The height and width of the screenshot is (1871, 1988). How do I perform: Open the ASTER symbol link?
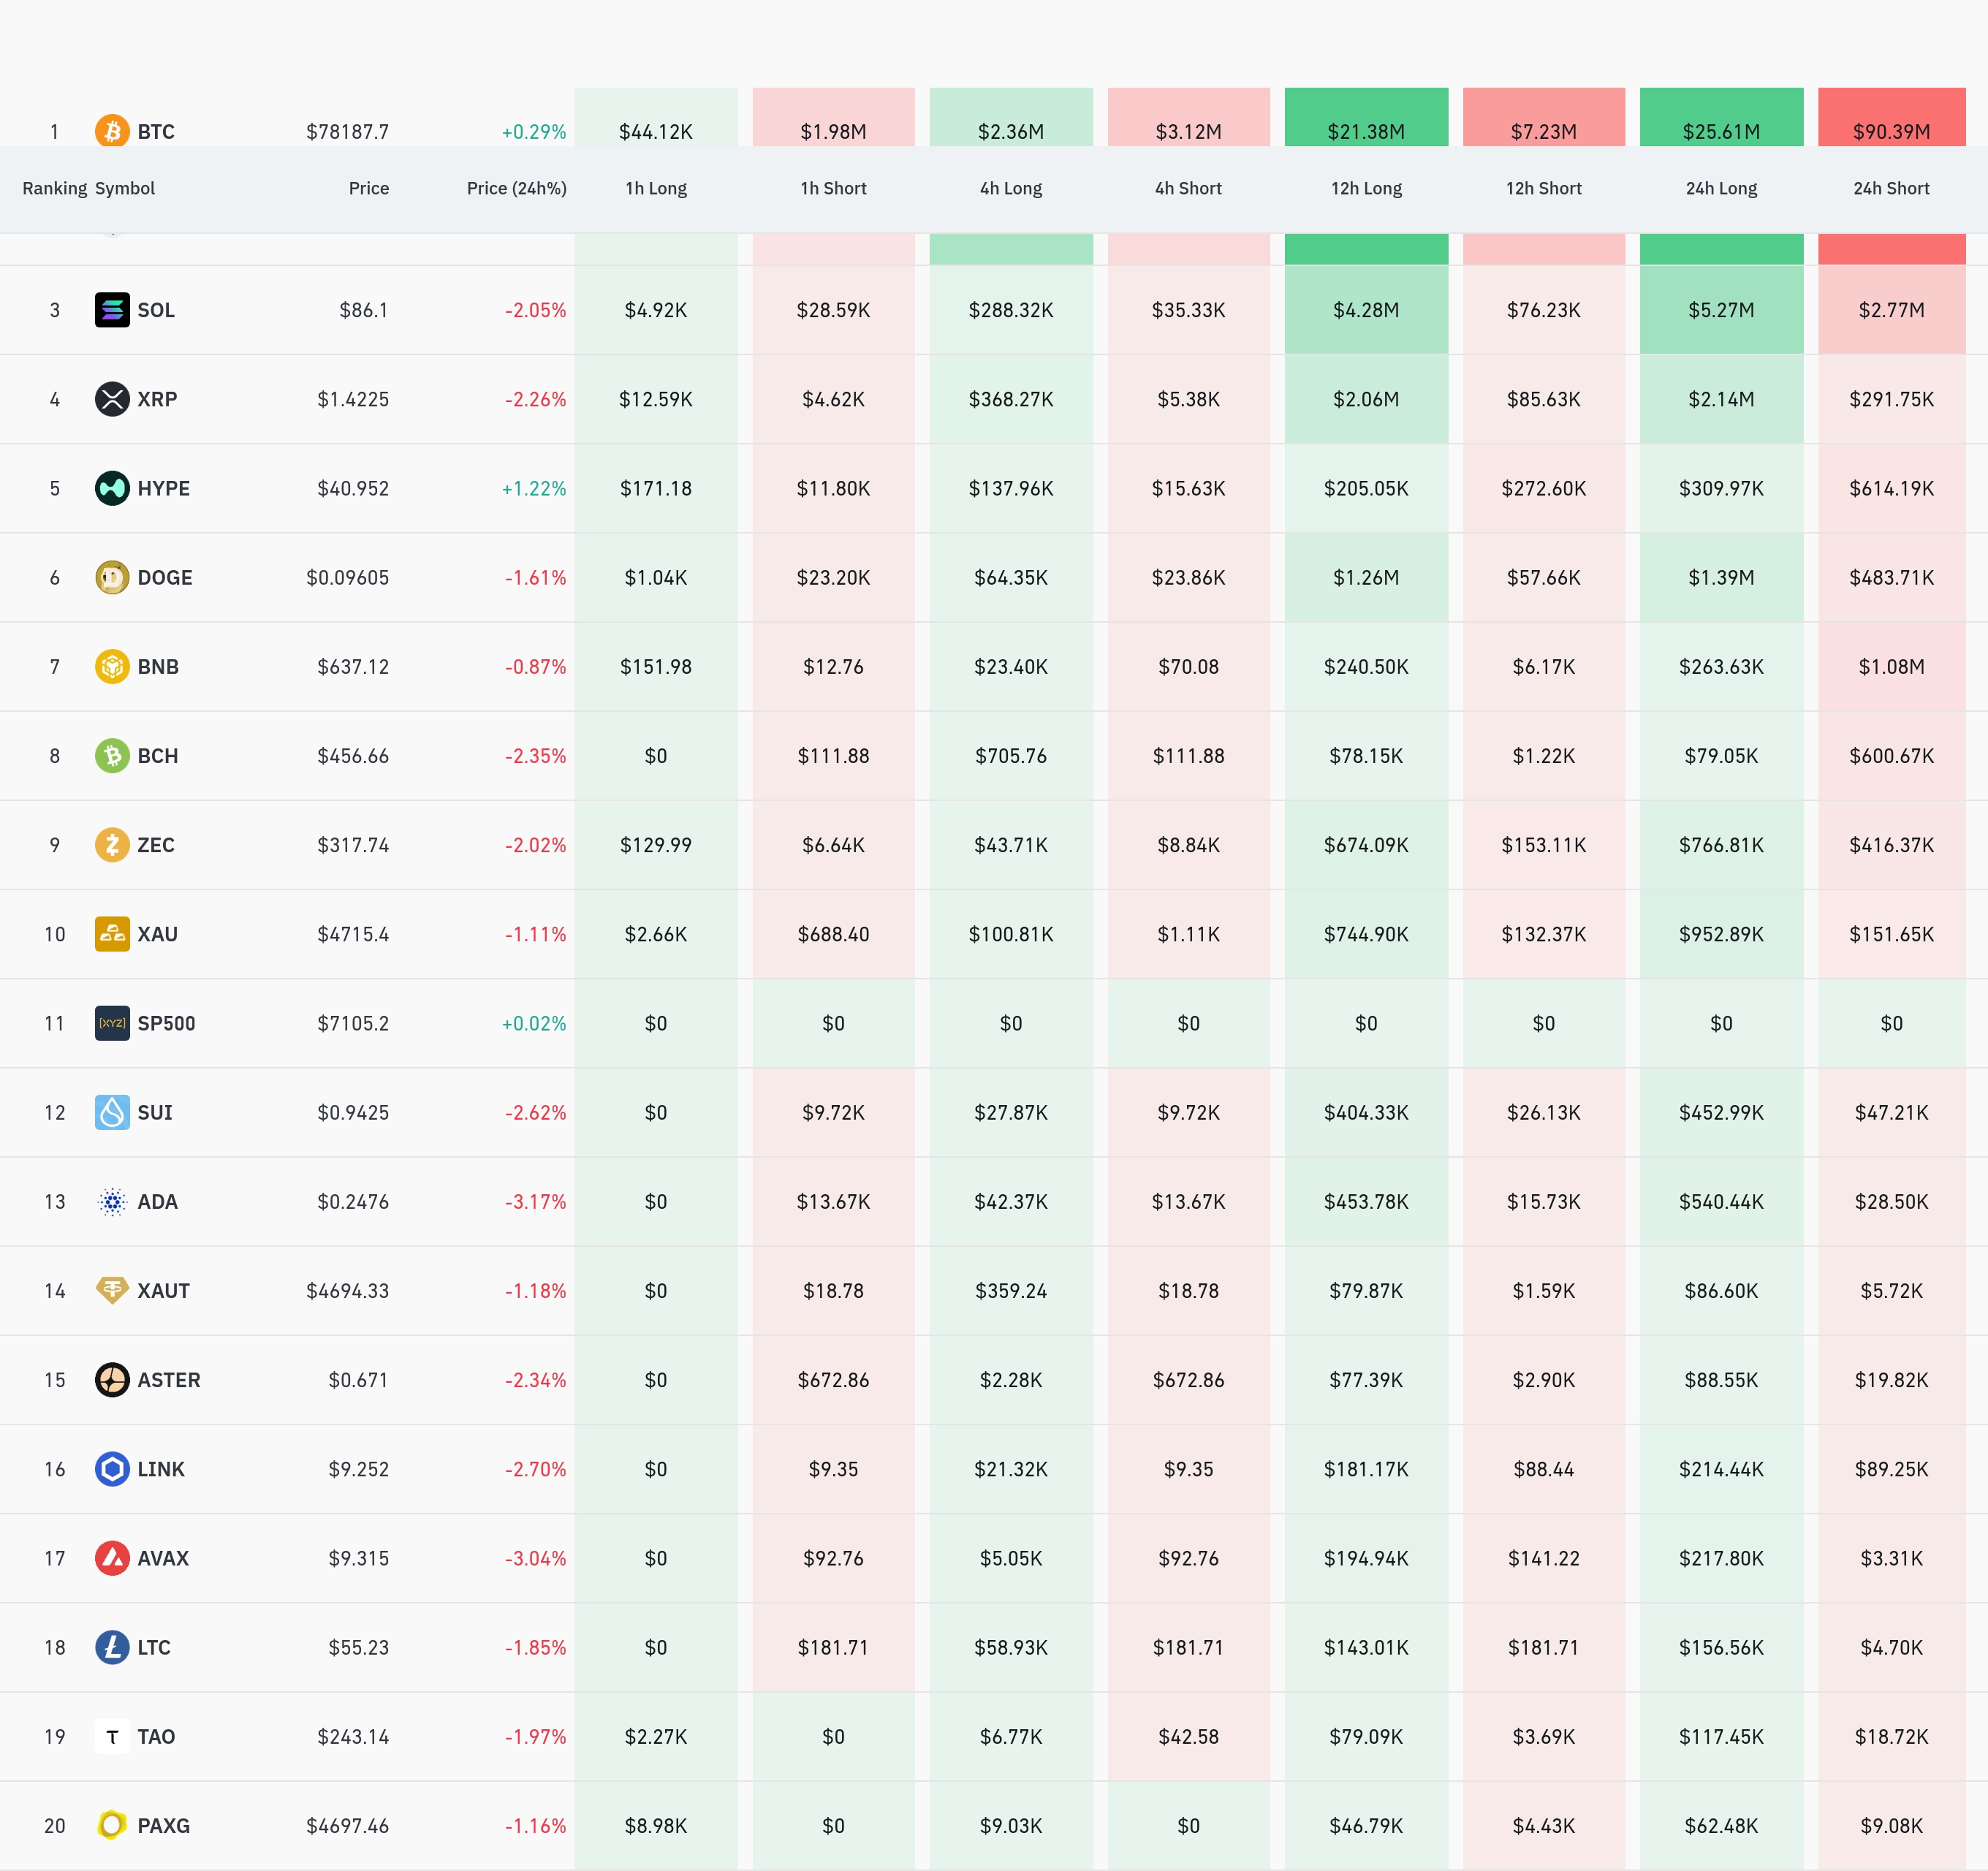(168, 1380)
